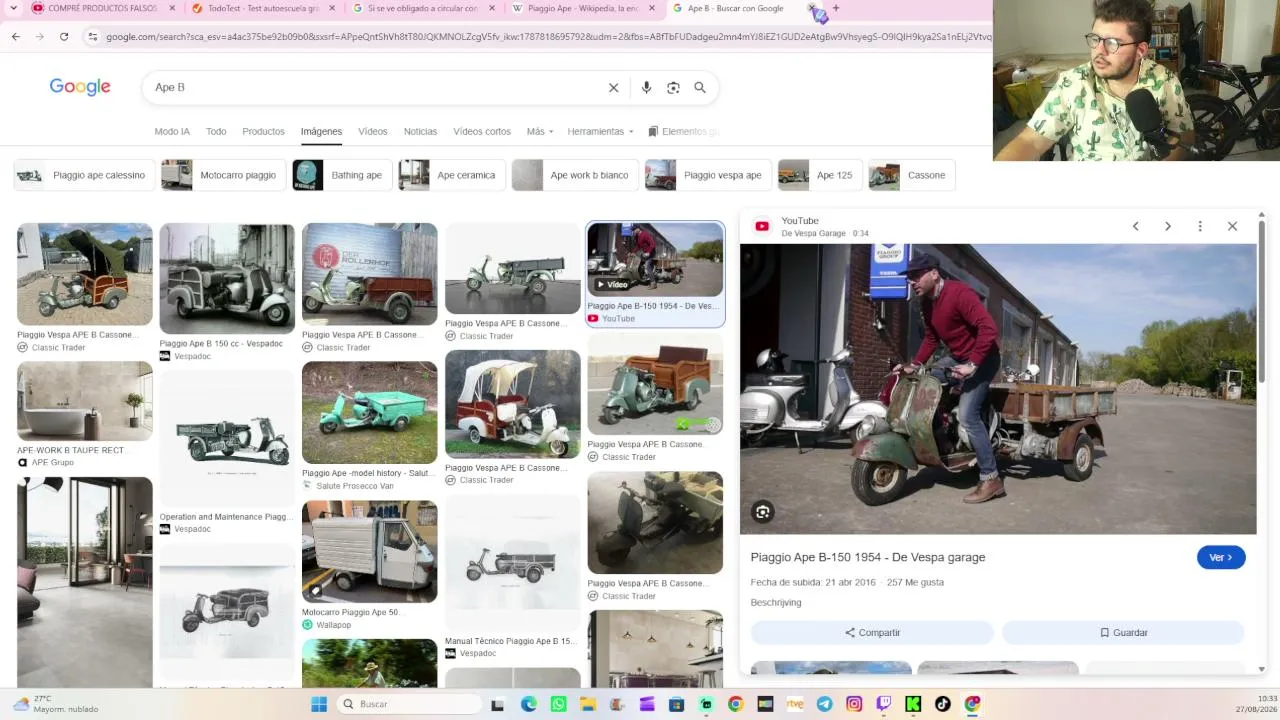Click the Guardar button
The image size is (1280, 720).
[1123, 633]
